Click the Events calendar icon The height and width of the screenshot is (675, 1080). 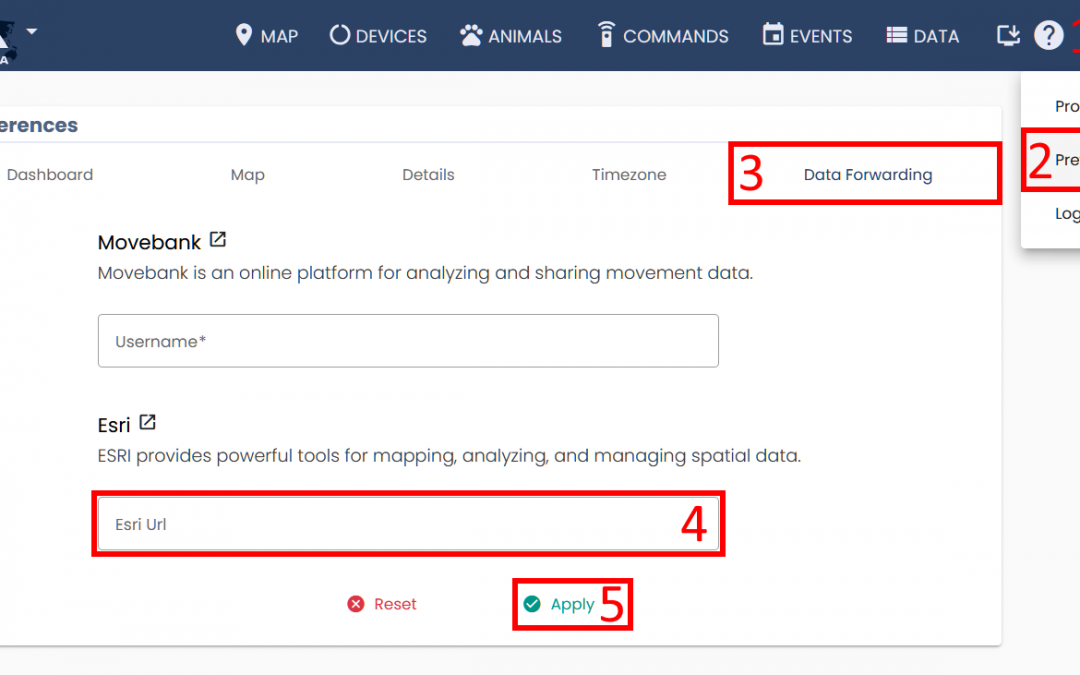773,35
